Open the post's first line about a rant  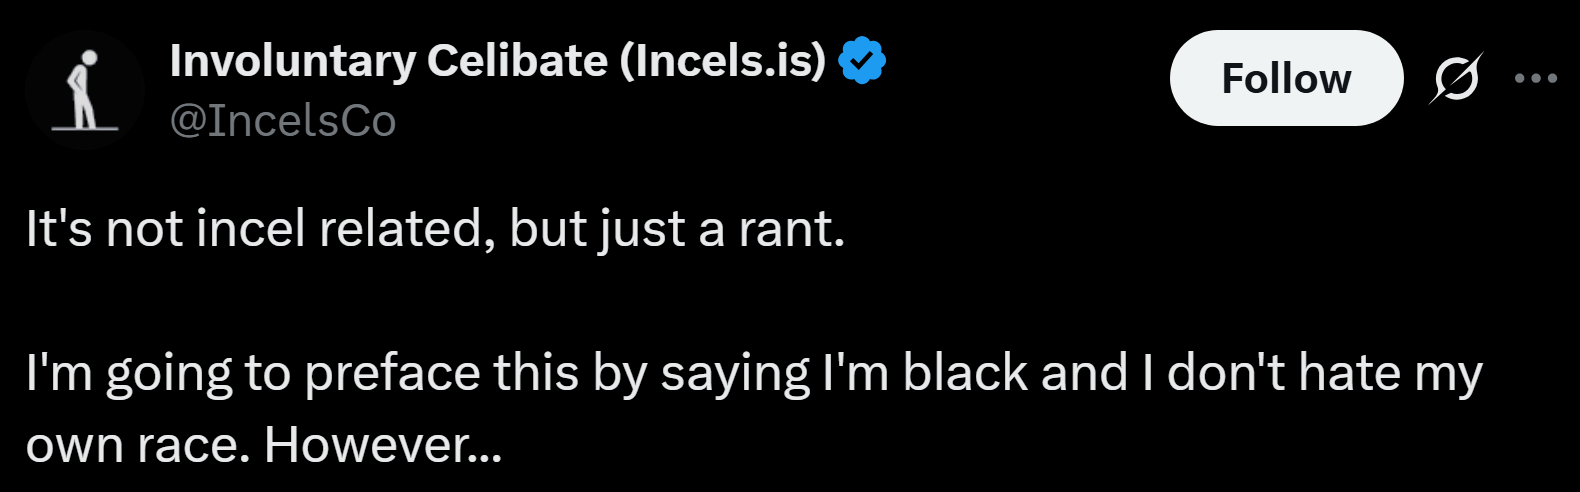[x=435, y=230]
